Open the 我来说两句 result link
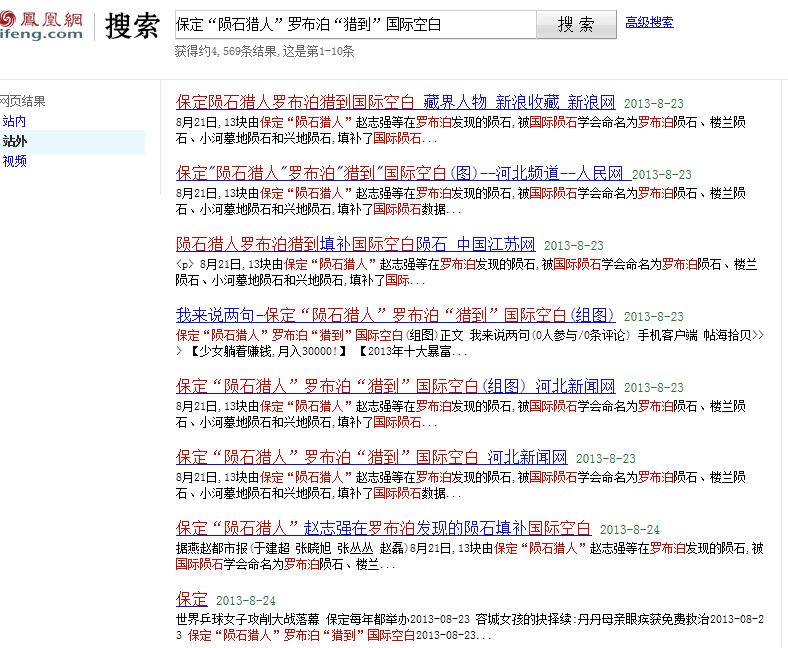This screenshot has height=648, width=788. [x=396, y=315]
